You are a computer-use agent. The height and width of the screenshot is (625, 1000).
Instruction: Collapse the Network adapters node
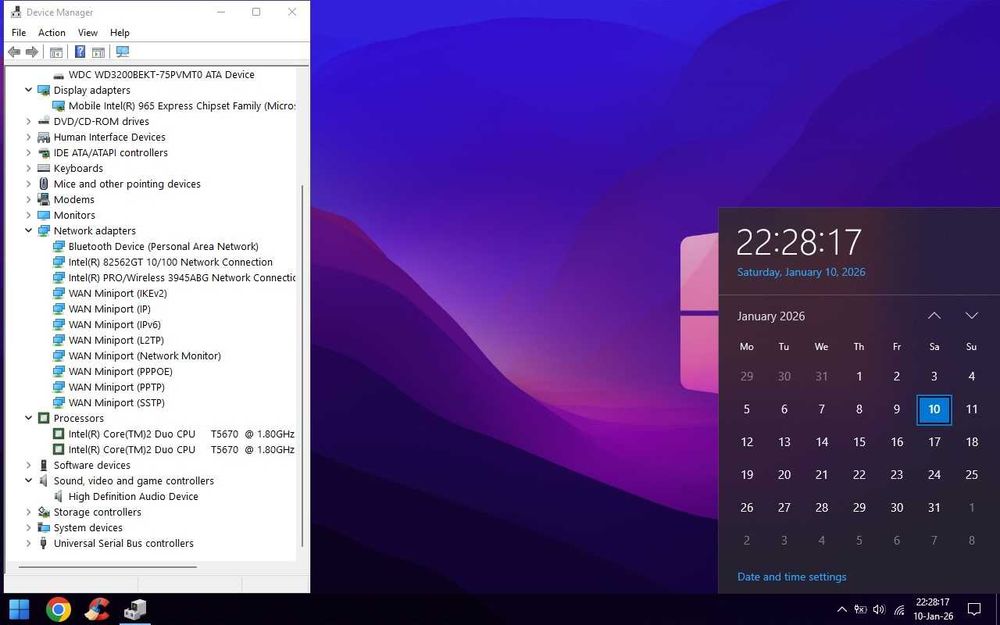[28, 231]
